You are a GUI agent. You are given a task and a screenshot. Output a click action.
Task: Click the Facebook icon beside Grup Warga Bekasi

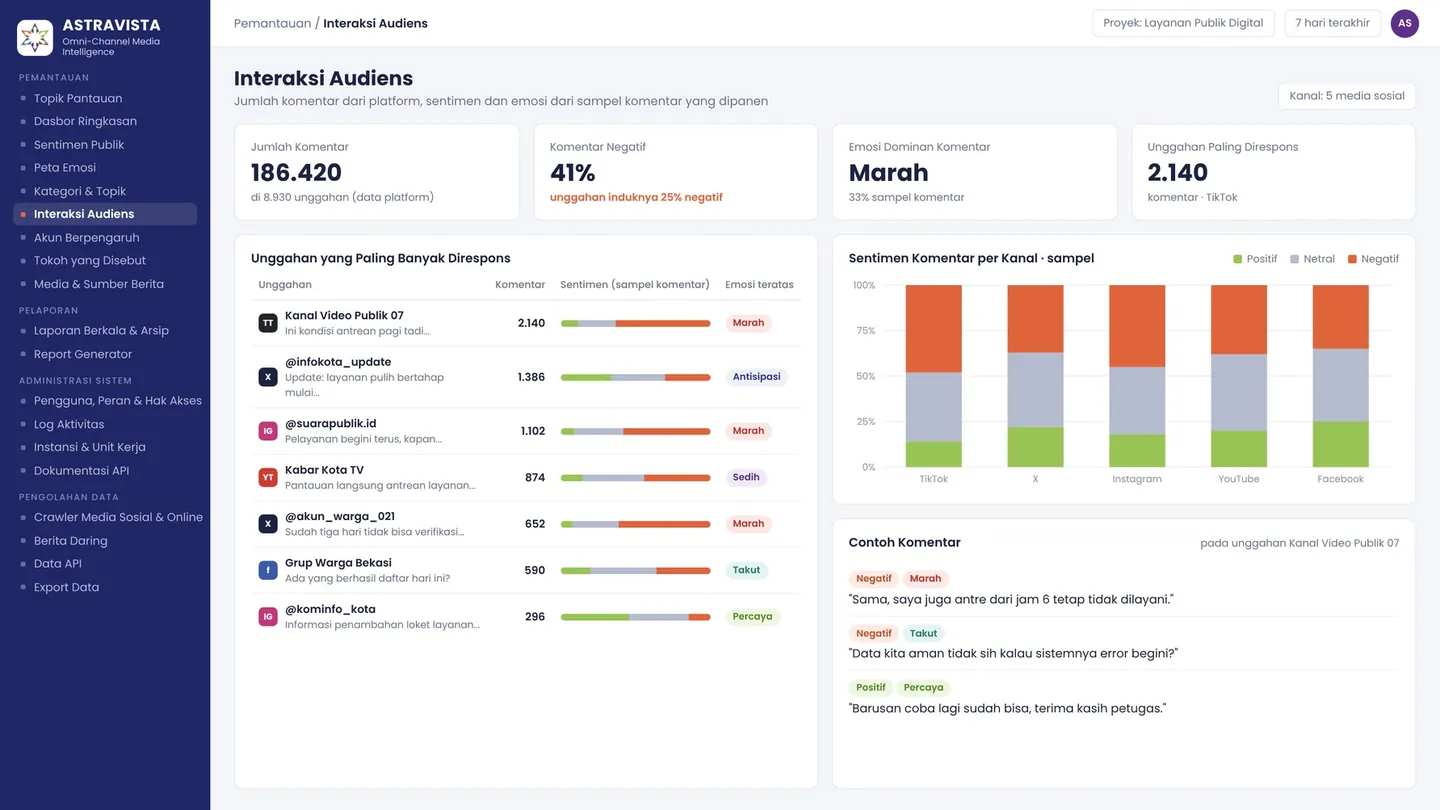(x=268, y=570)
